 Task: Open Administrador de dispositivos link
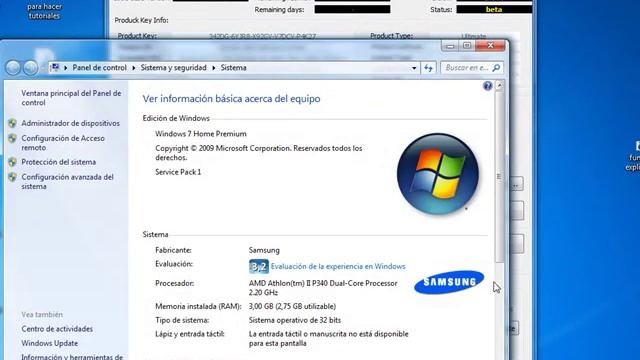pyautogui.click(x=71, y=123)
